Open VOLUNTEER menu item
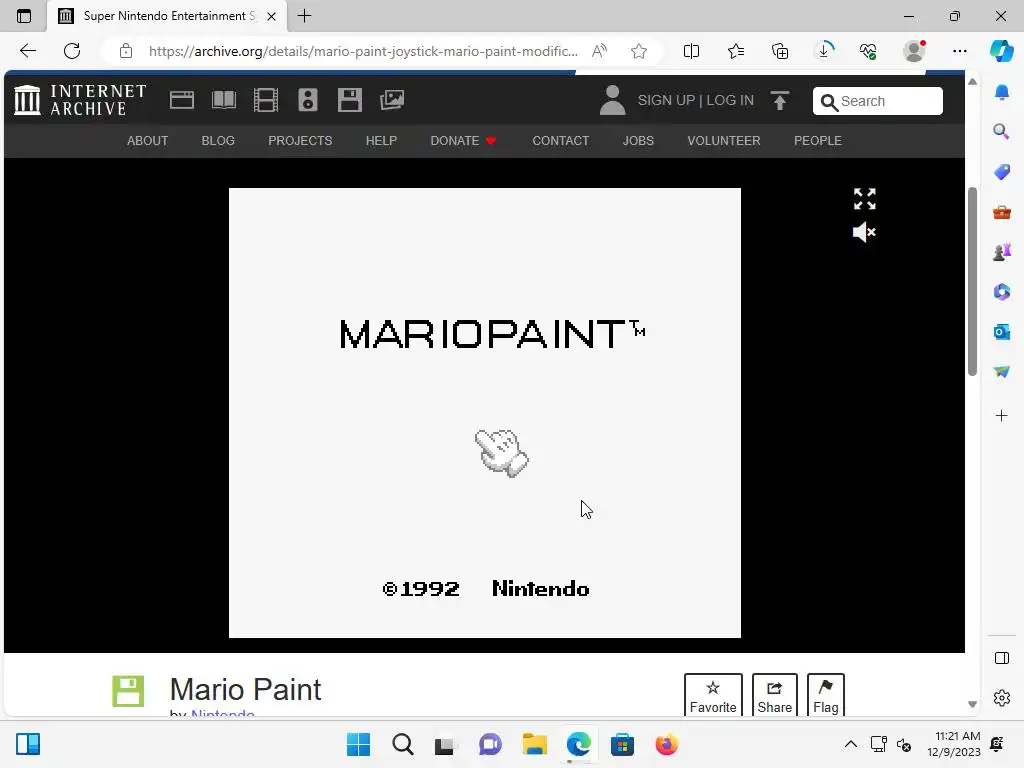 (x=724, y=140)
